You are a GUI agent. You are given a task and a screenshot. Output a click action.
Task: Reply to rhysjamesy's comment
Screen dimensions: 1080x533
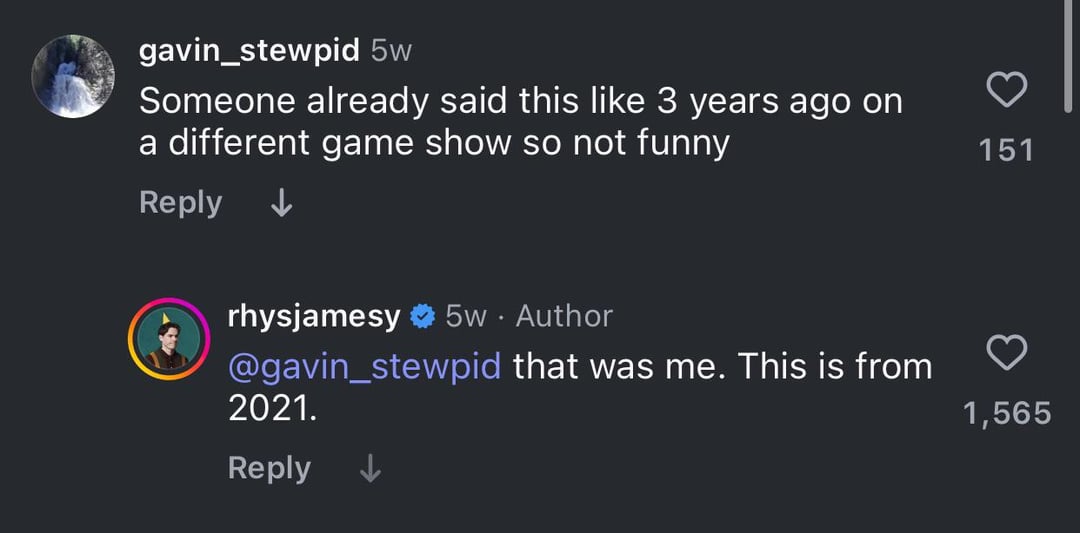pos(269,467)
